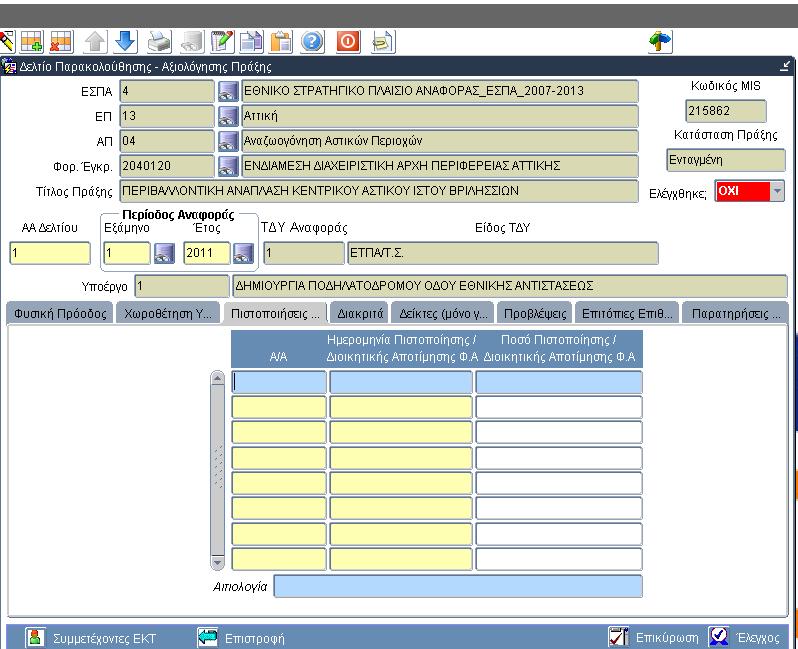
Task: Switch to Χωροθέτηση Υ... tab
Action: coord(168,314)
